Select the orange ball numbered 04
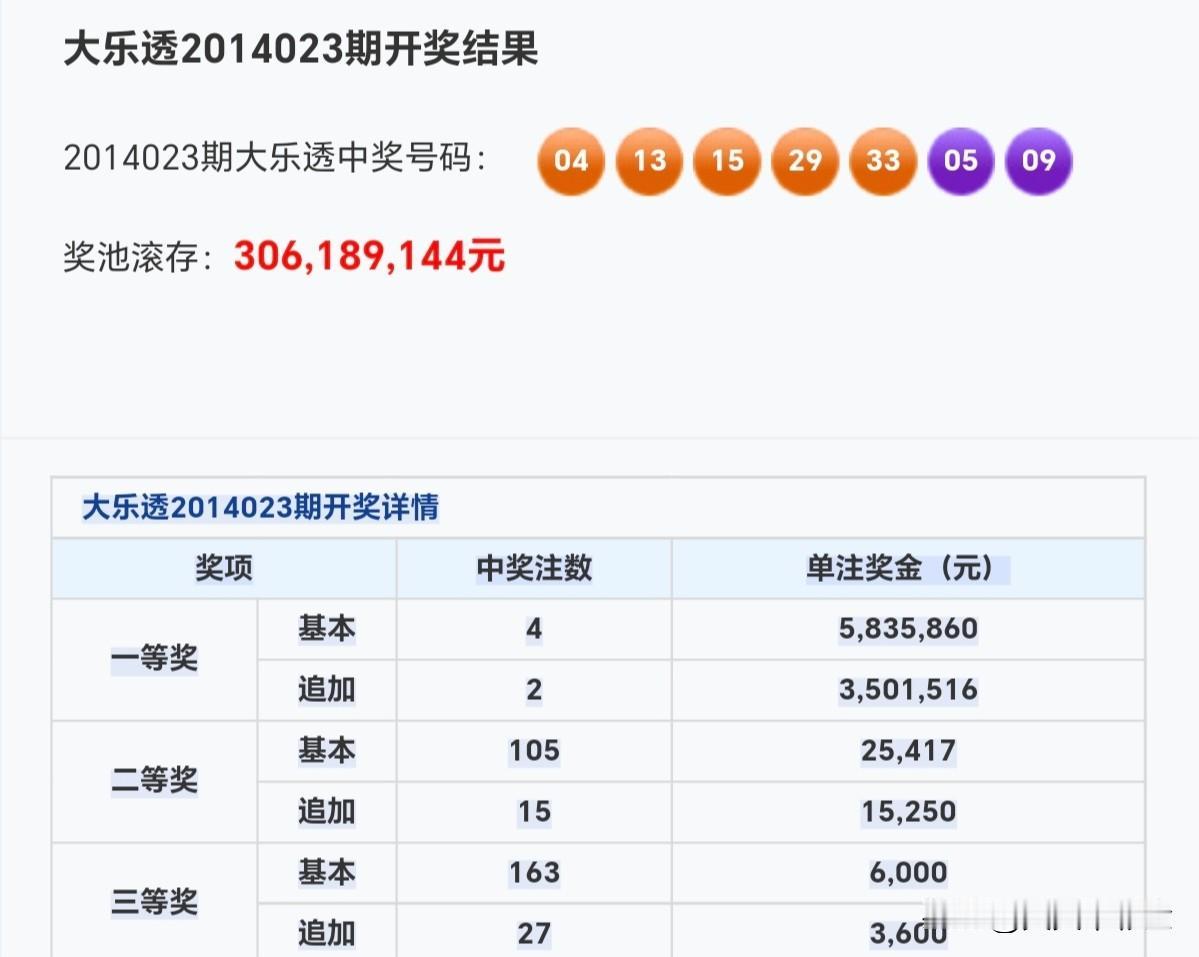 [570, 161]
